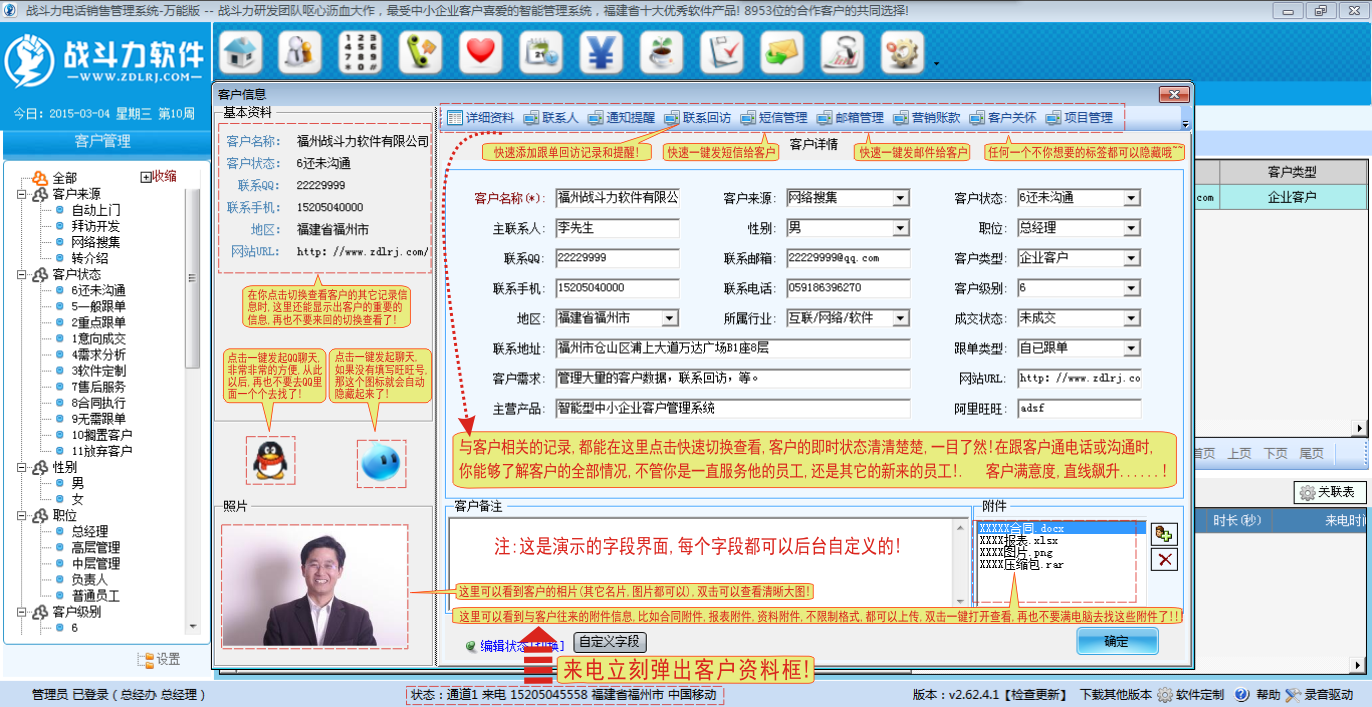The width and height of the screenshot is (1372, 707).
Task: Open the 性别 dropdown in the detail form
Action: (901, 228)
